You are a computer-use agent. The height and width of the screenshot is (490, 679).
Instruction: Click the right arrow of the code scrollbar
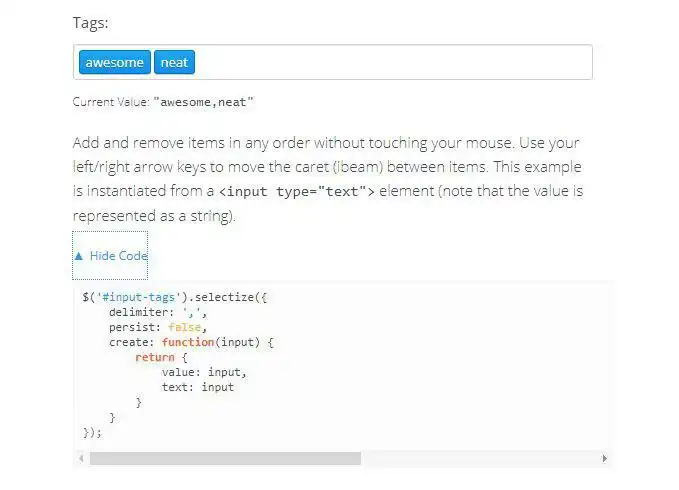coord(605,458)
